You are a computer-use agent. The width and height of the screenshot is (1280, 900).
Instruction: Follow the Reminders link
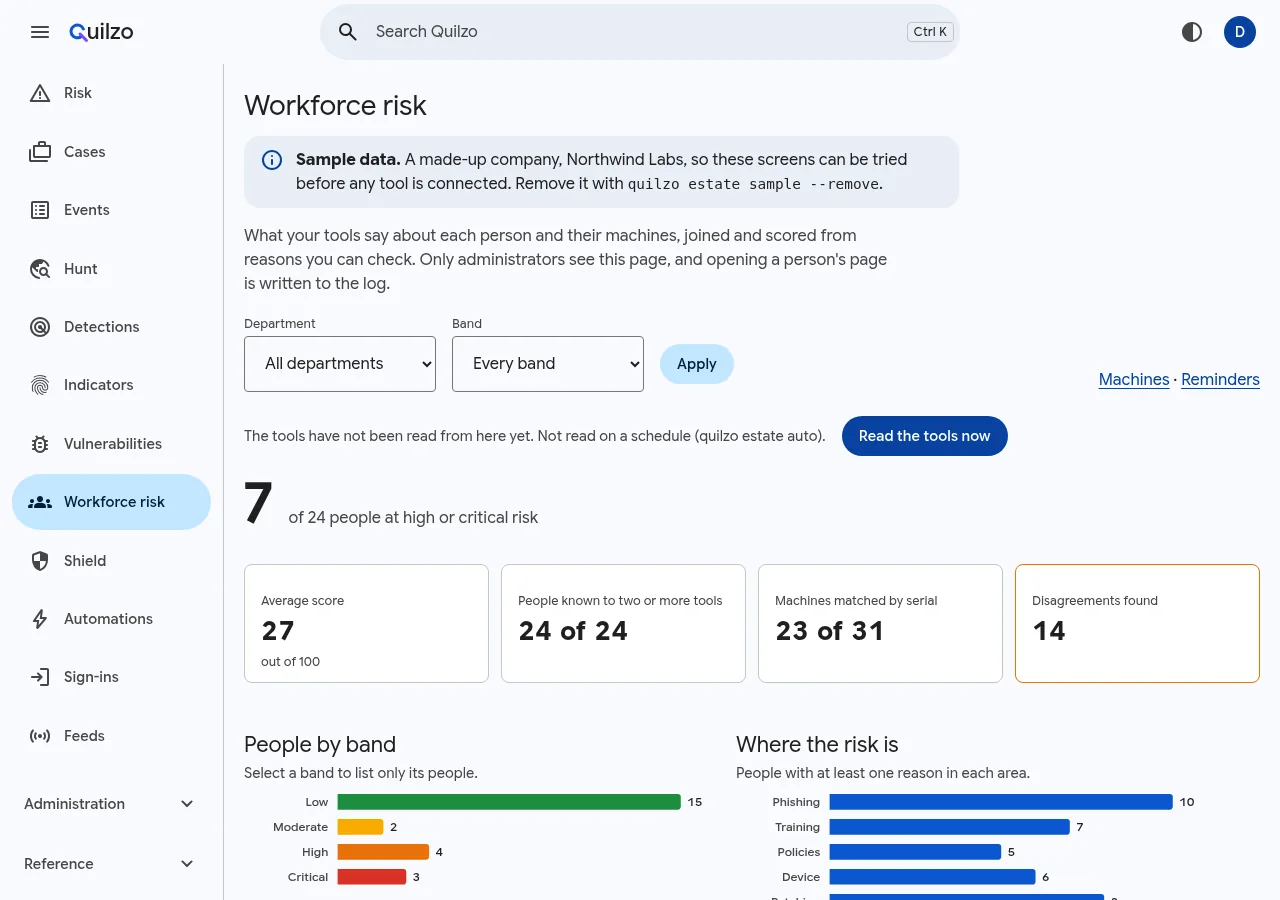tap(1220, 380)
